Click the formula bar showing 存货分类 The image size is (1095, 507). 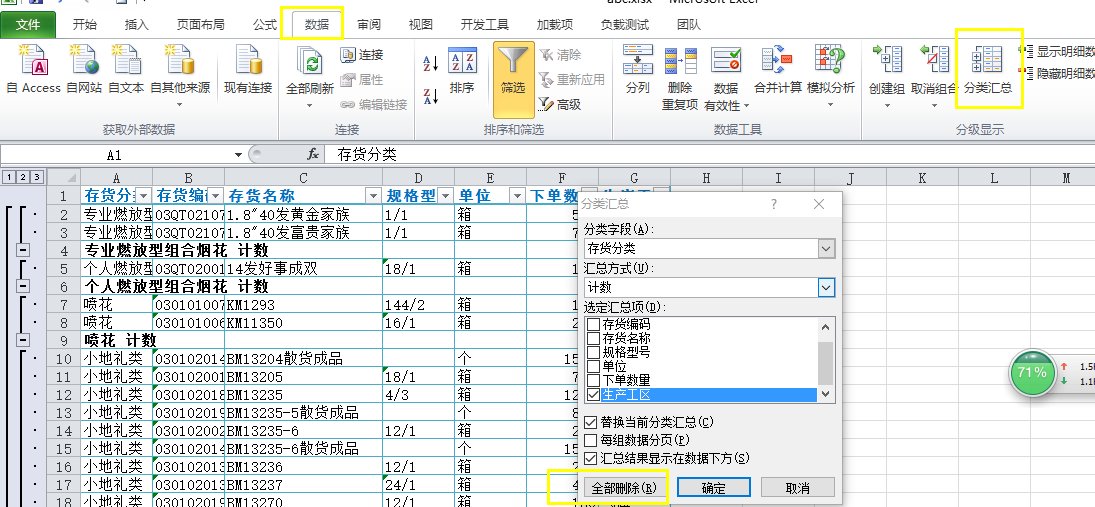click(x=712, y=154)
